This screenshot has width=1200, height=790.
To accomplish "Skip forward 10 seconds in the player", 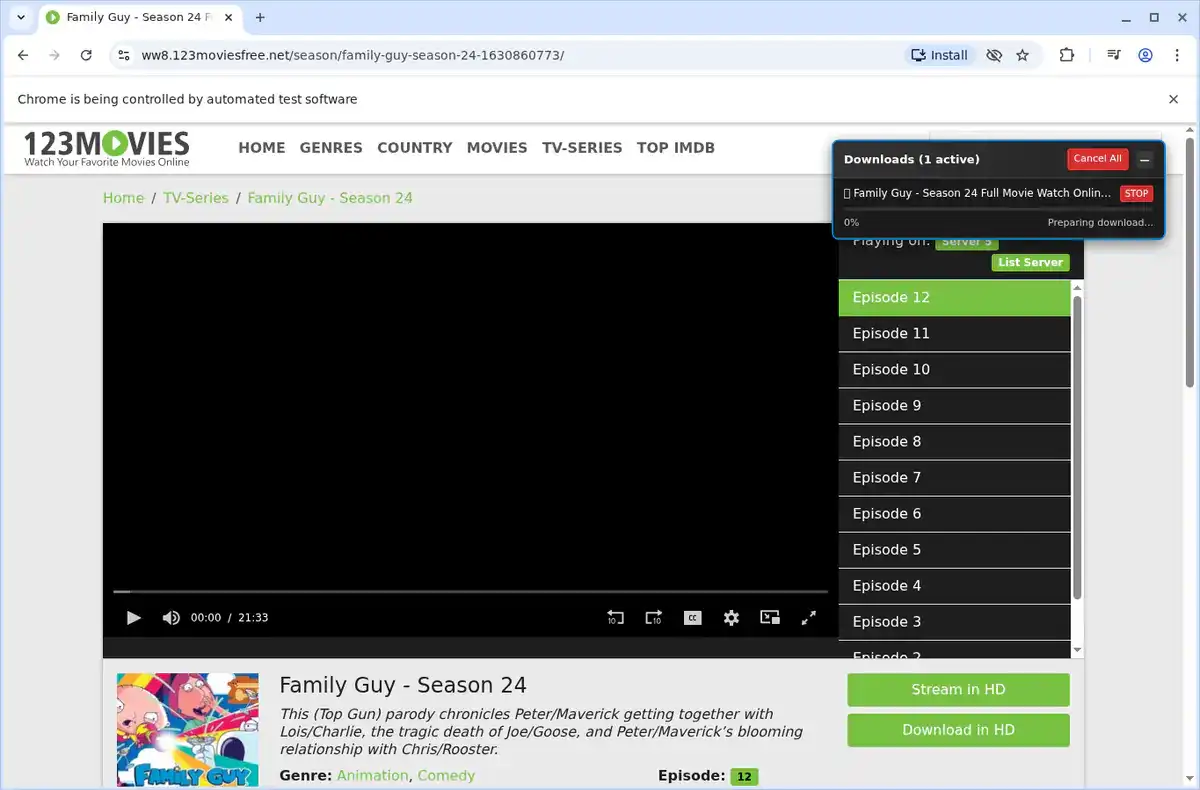I will point(653,618).
